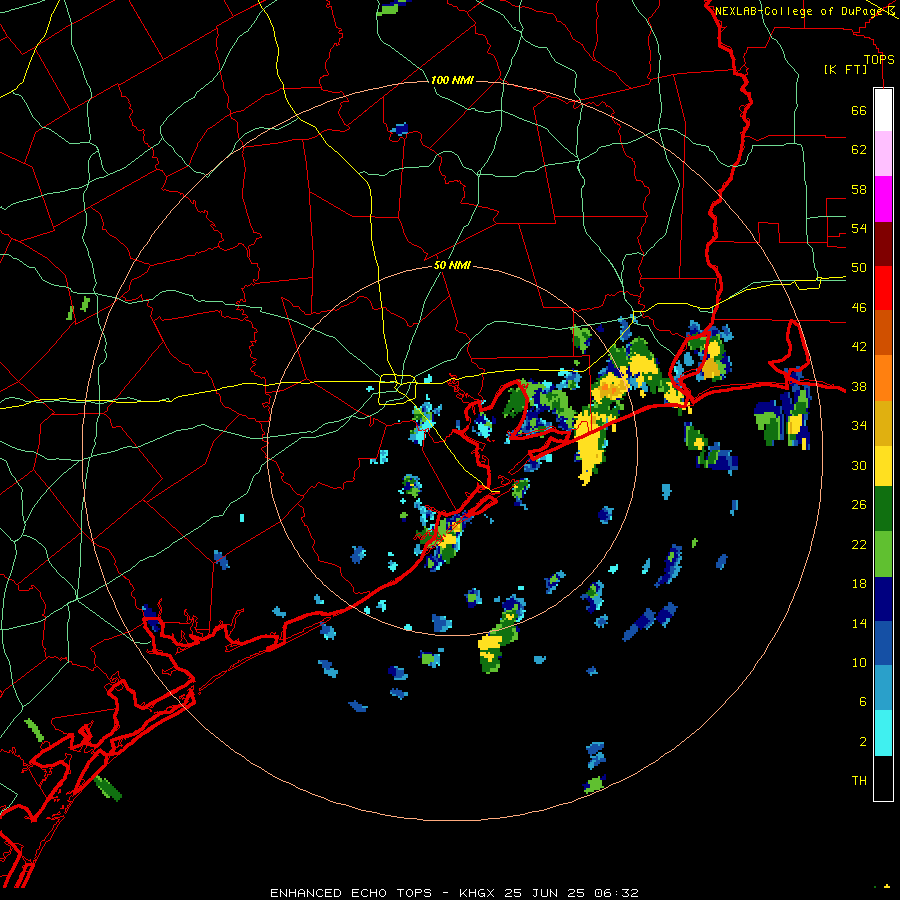Click the 18 scale label
The width and height of the screenshot is (900, 900).
pyautogui.click(x=859, y=584)
